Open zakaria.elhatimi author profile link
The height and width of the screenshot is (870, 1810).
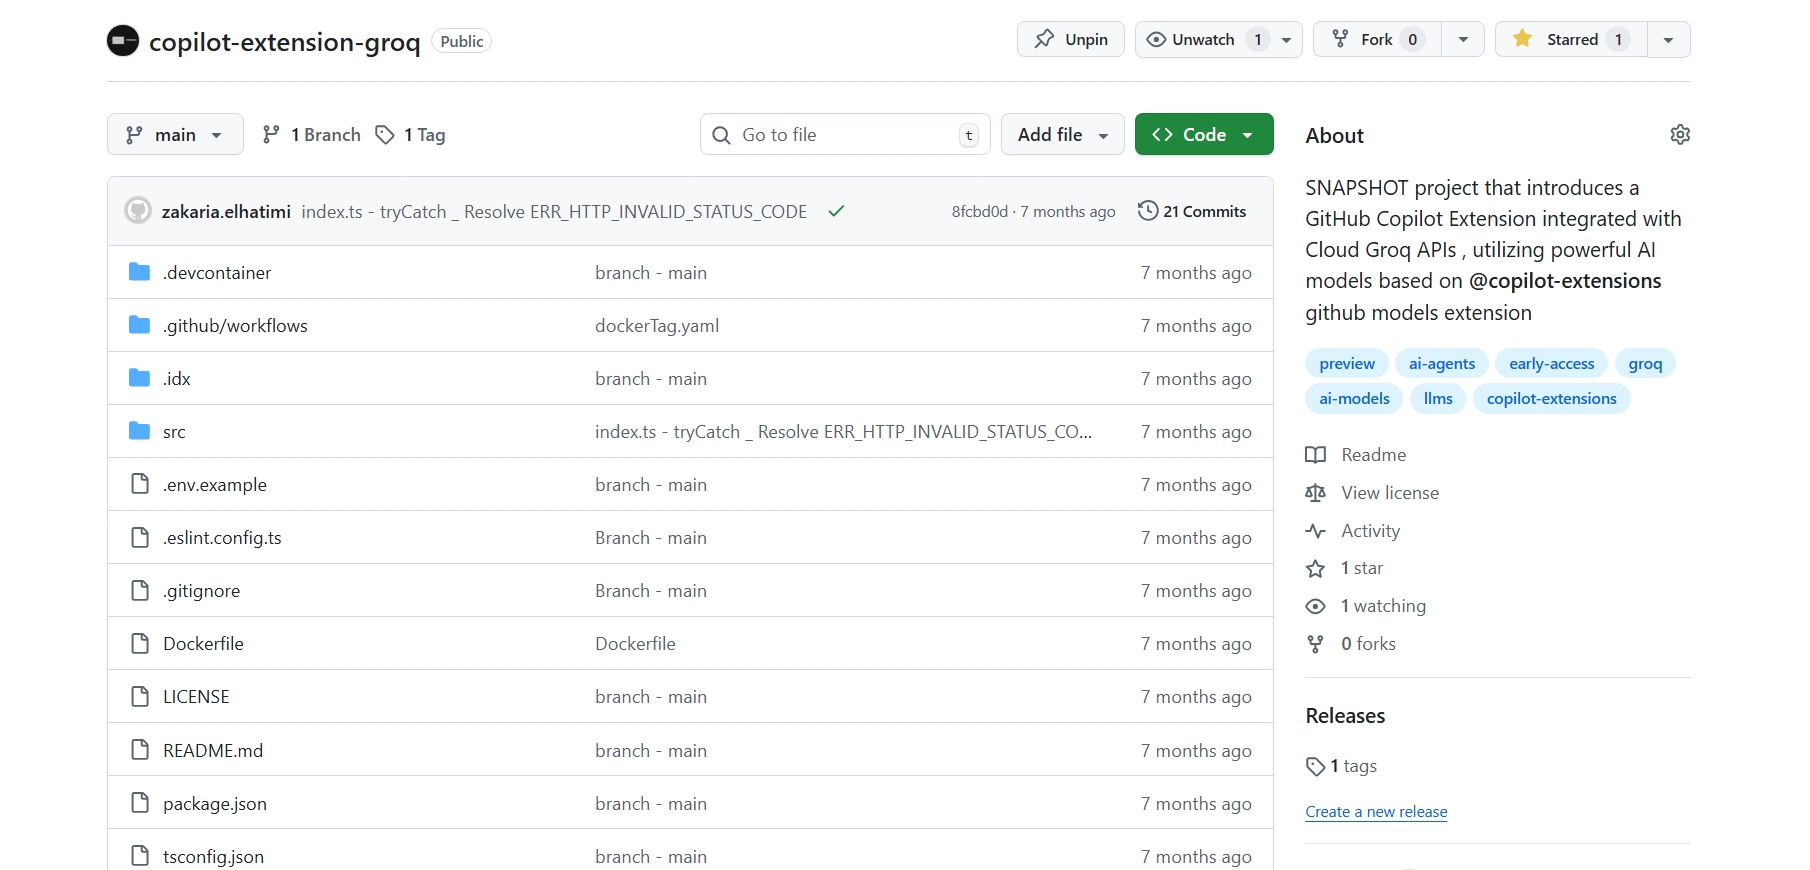226,212
